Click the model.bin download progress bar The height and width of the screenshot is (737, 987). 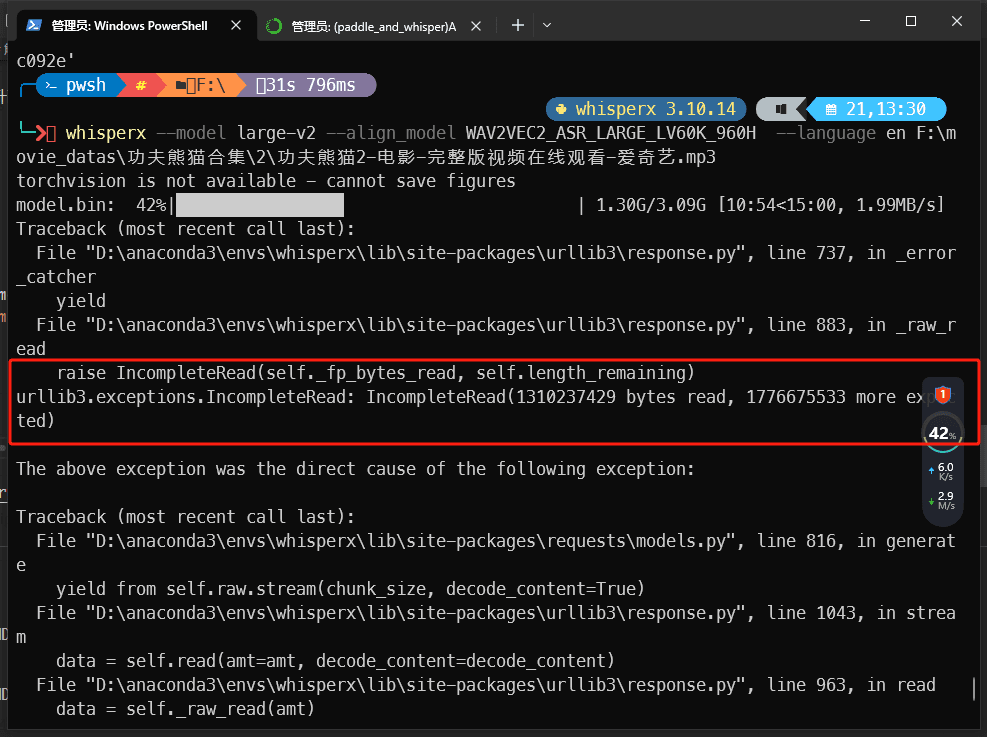[x=260, y=205]
